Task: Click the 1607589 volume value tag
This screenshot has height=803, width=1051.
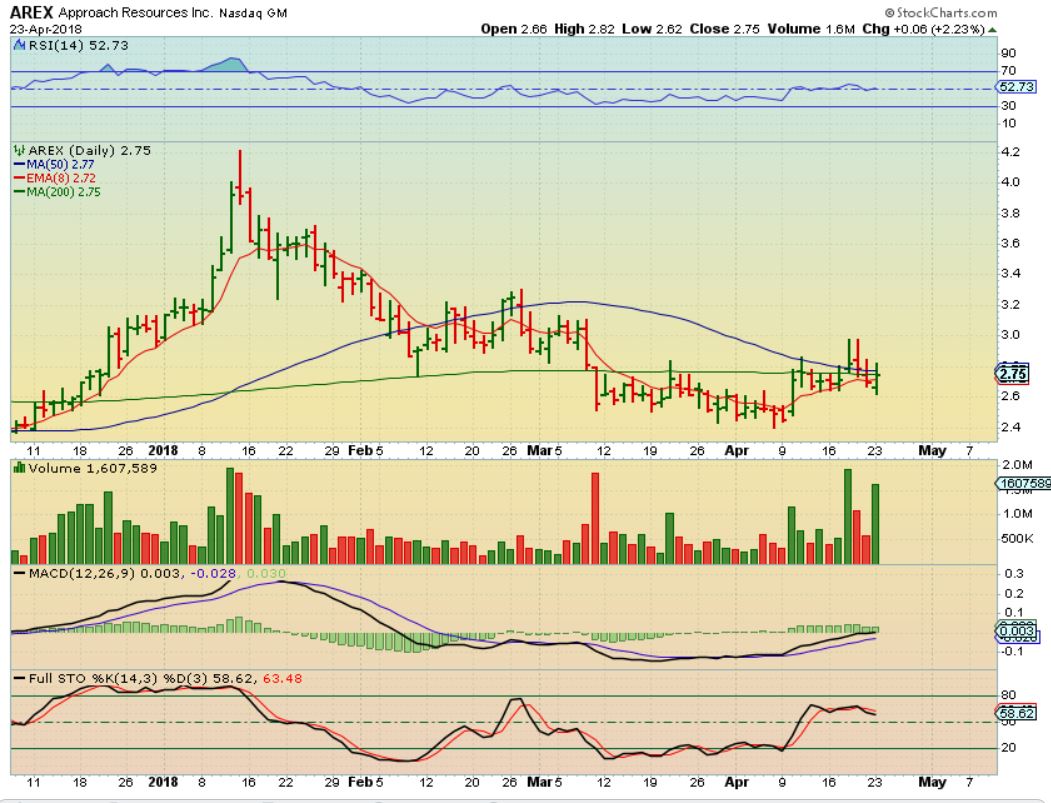Action: click(1023, 483)
